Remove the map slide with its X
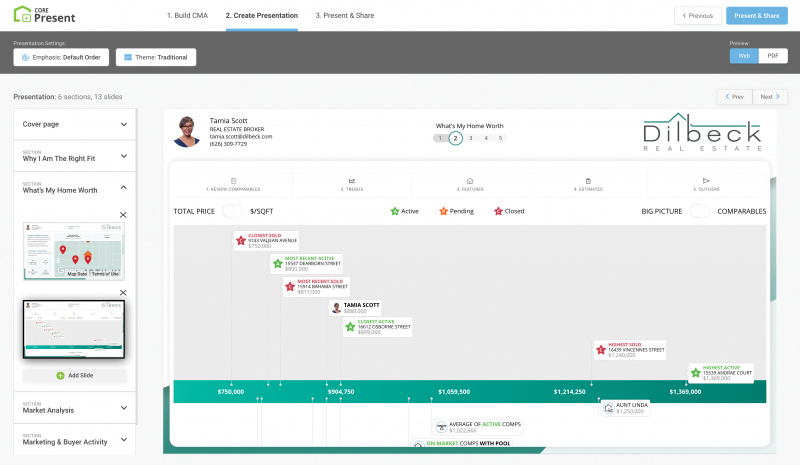Viewport: 800px width, 465px height. [x=123, y=215]
